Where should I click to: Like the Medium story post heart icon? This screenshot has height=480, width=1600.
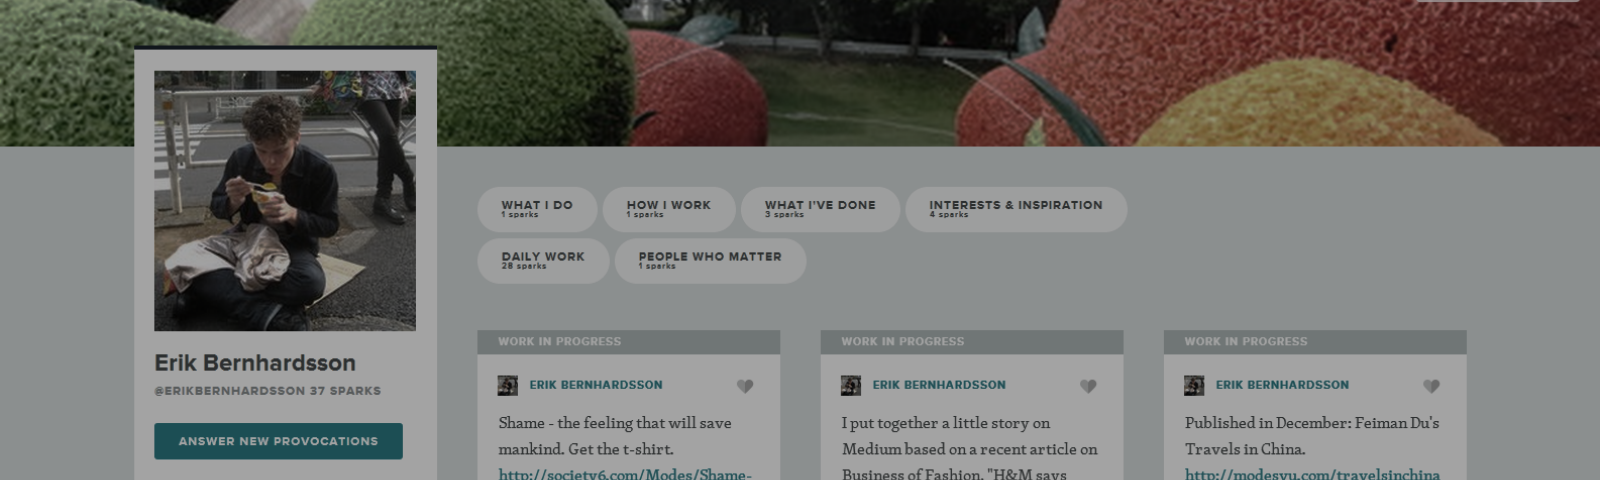click(1088, 386)
